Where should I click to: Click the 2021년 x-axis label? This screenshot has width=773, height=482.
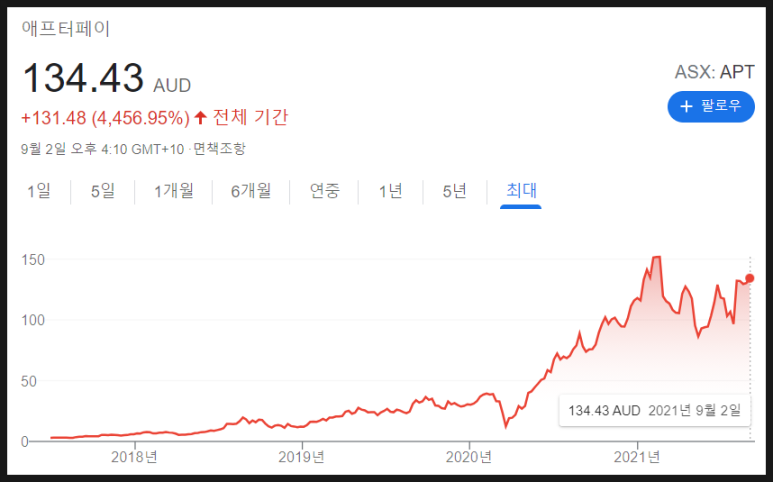click(x=637, y=457)
